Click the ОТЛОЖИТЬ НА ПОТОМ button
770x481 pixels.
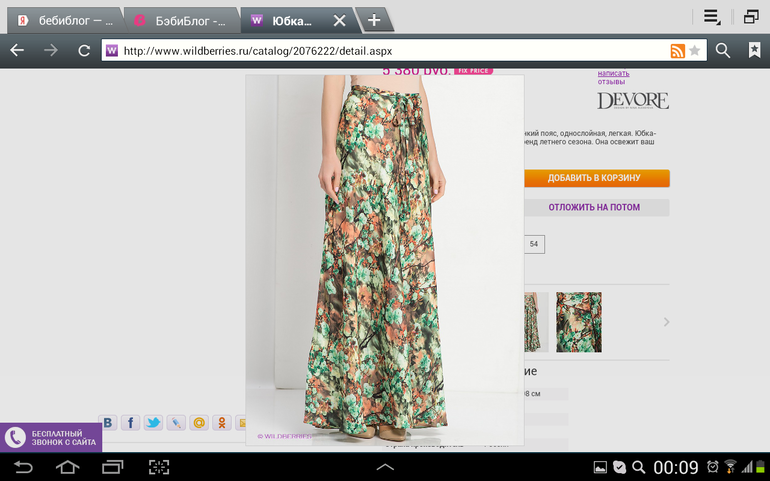pos(594,208)
